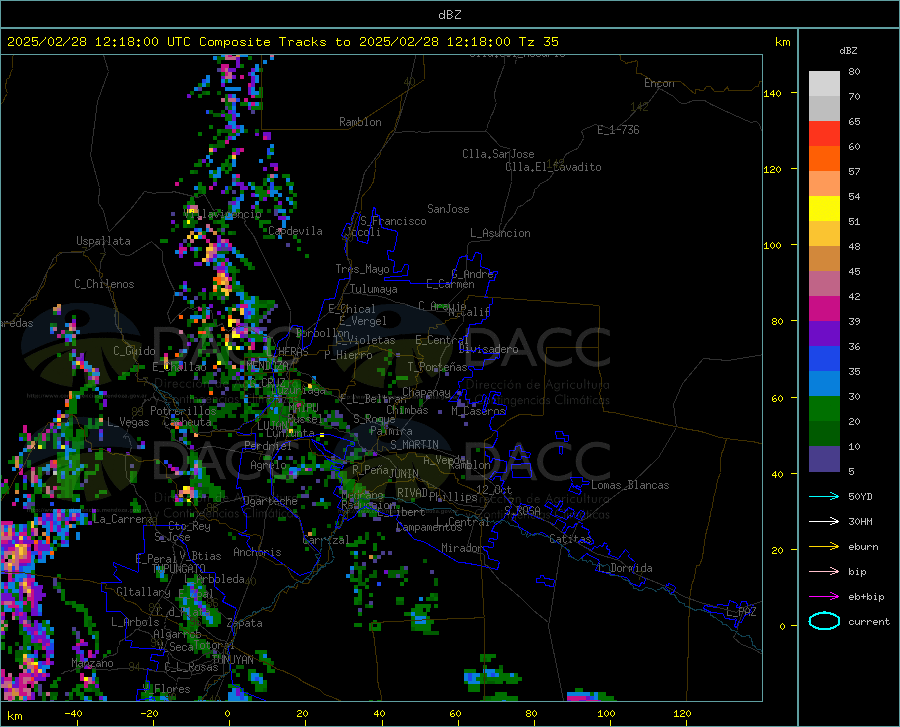Click the 'Uspallata' map label
The image size is (900, 727).
(x=103, y=241)
